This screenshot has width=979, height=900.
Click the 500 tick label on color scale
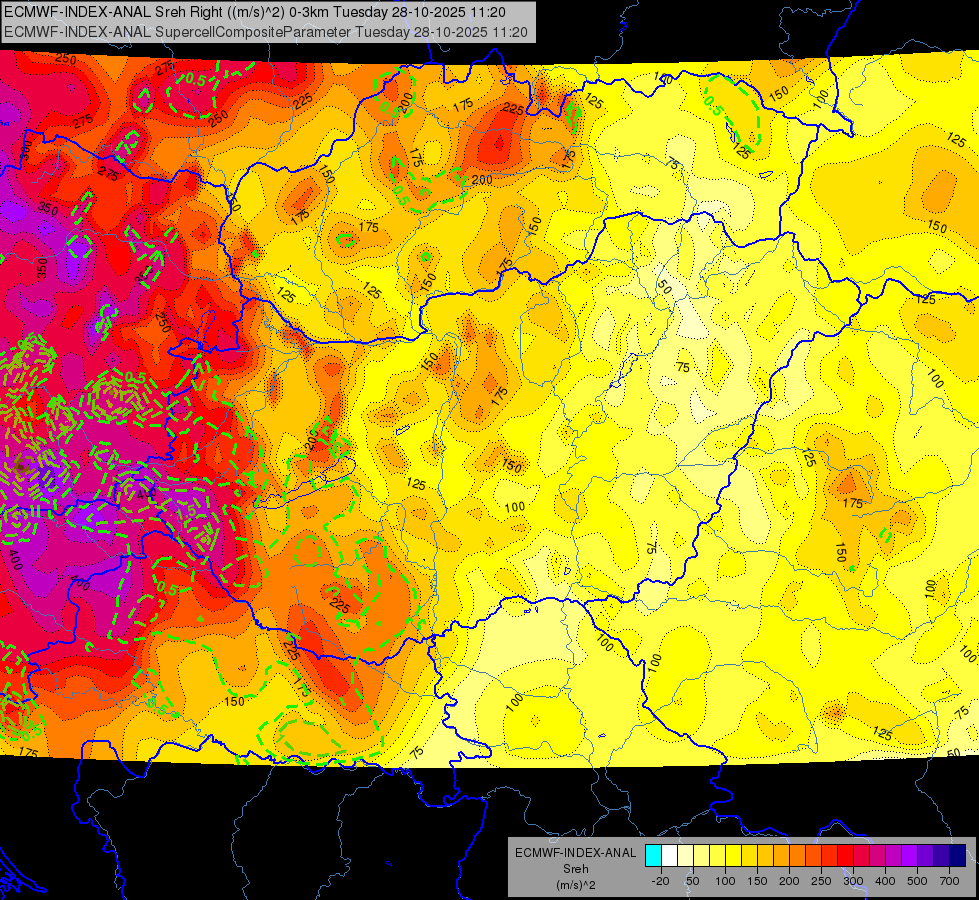917,881
